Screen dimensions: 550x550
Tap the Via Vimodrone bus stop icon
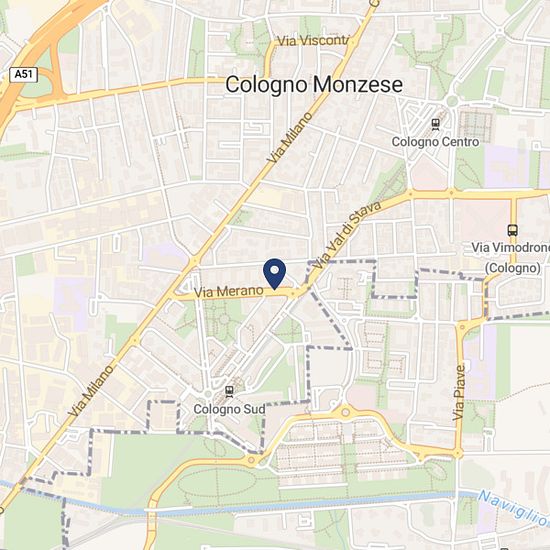point(512,230)
